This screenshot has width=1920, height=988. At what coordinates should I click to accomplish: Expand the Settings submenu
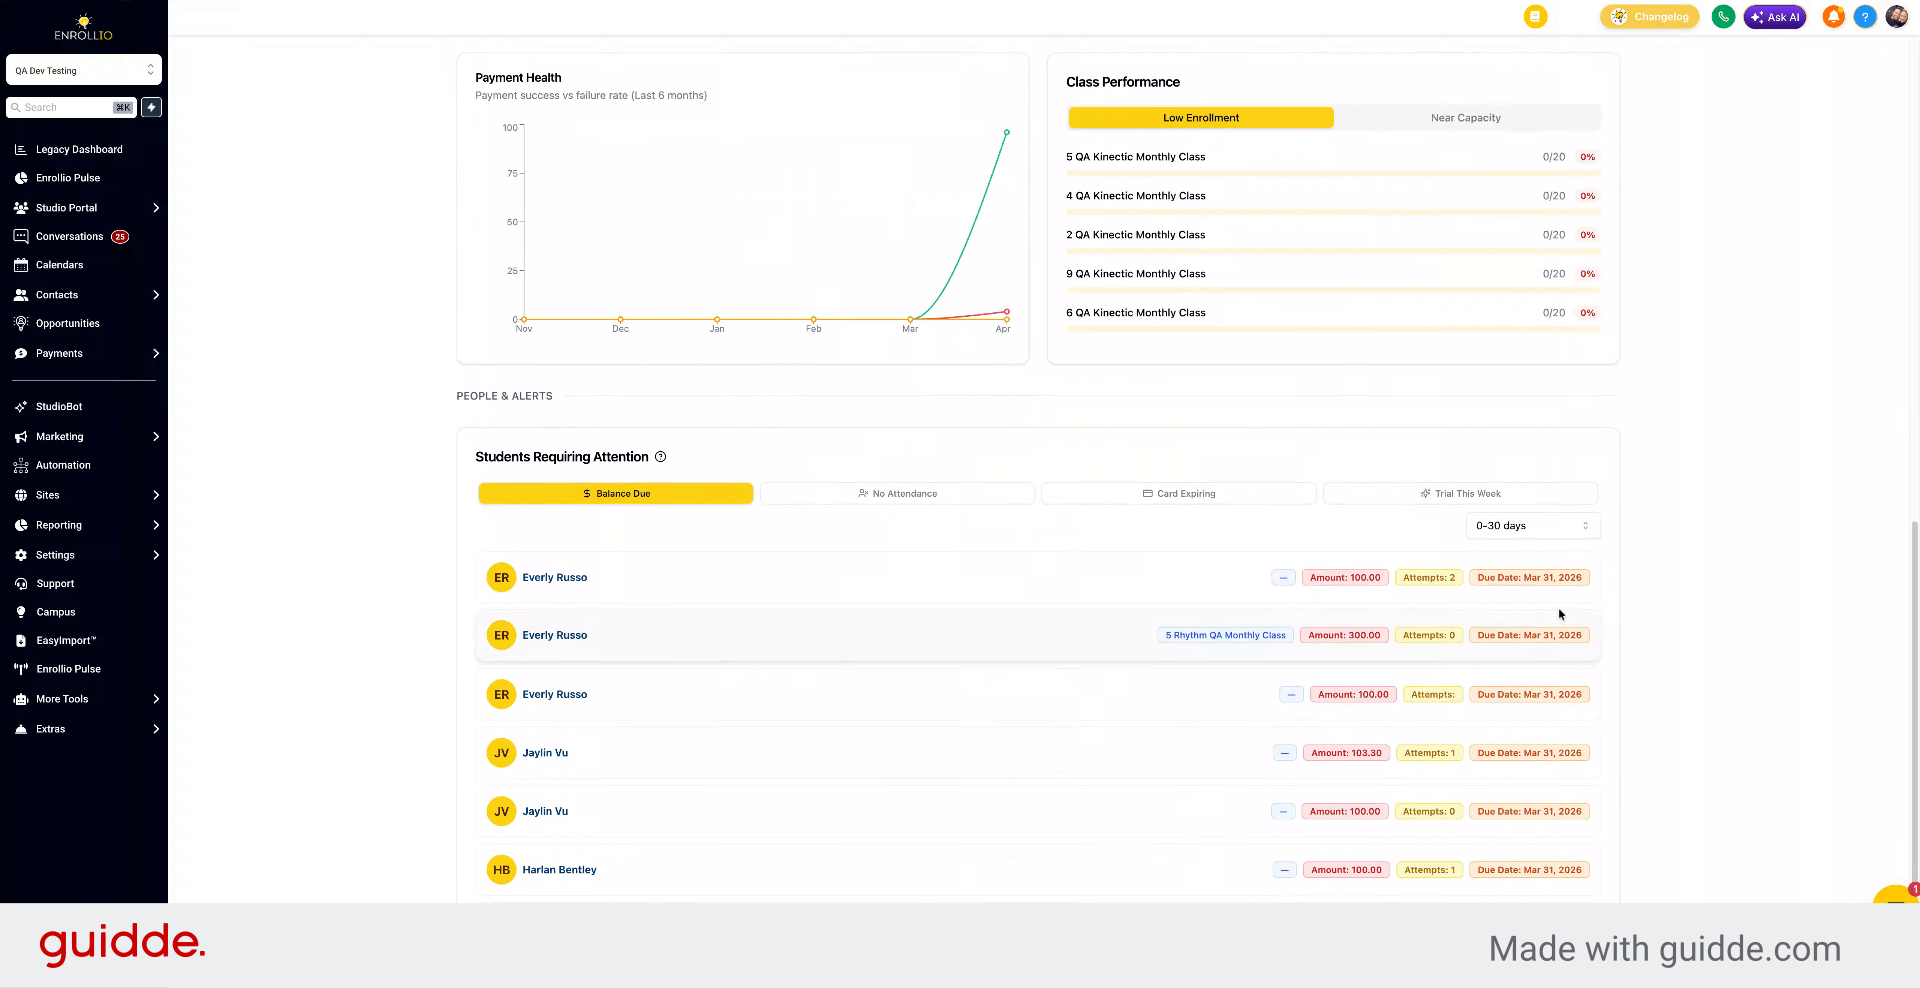coord(156,555)
